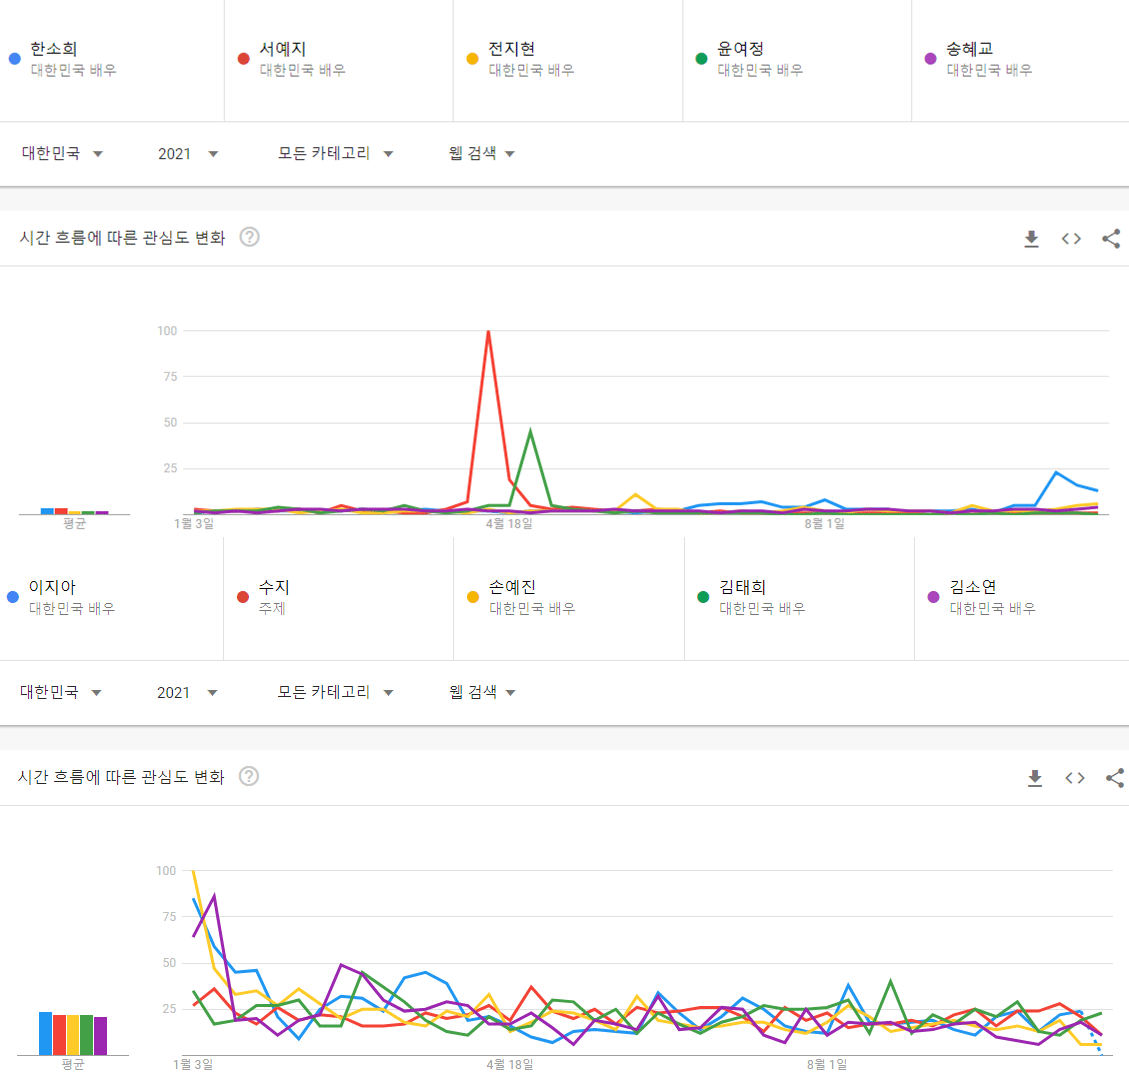
Task: Click the green color dot beside 윤여정
Action: click(x=701, y=59)
